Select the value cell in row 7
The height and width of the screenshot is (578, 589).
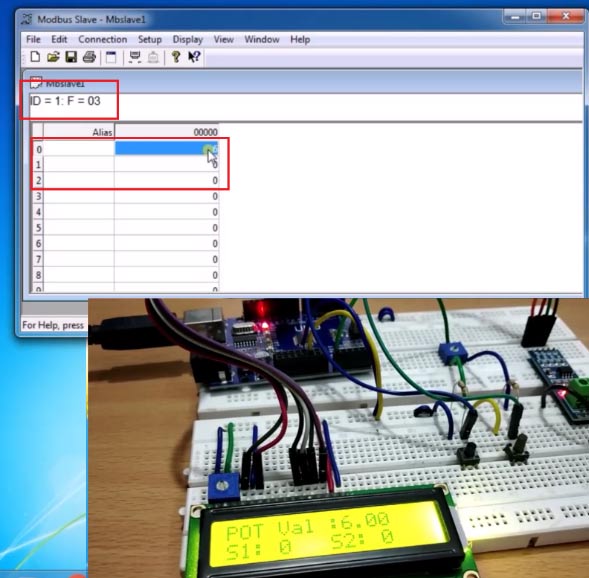166,259
